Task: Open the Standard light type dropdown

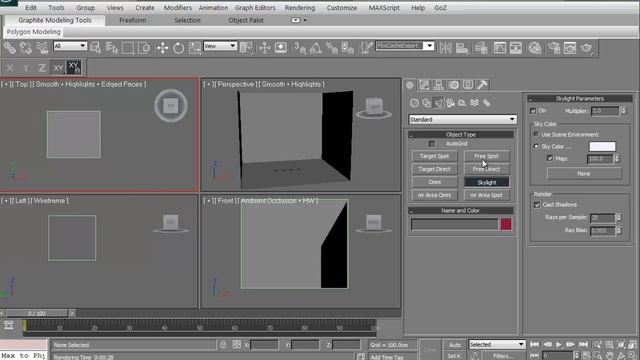Action: (462, 119)
